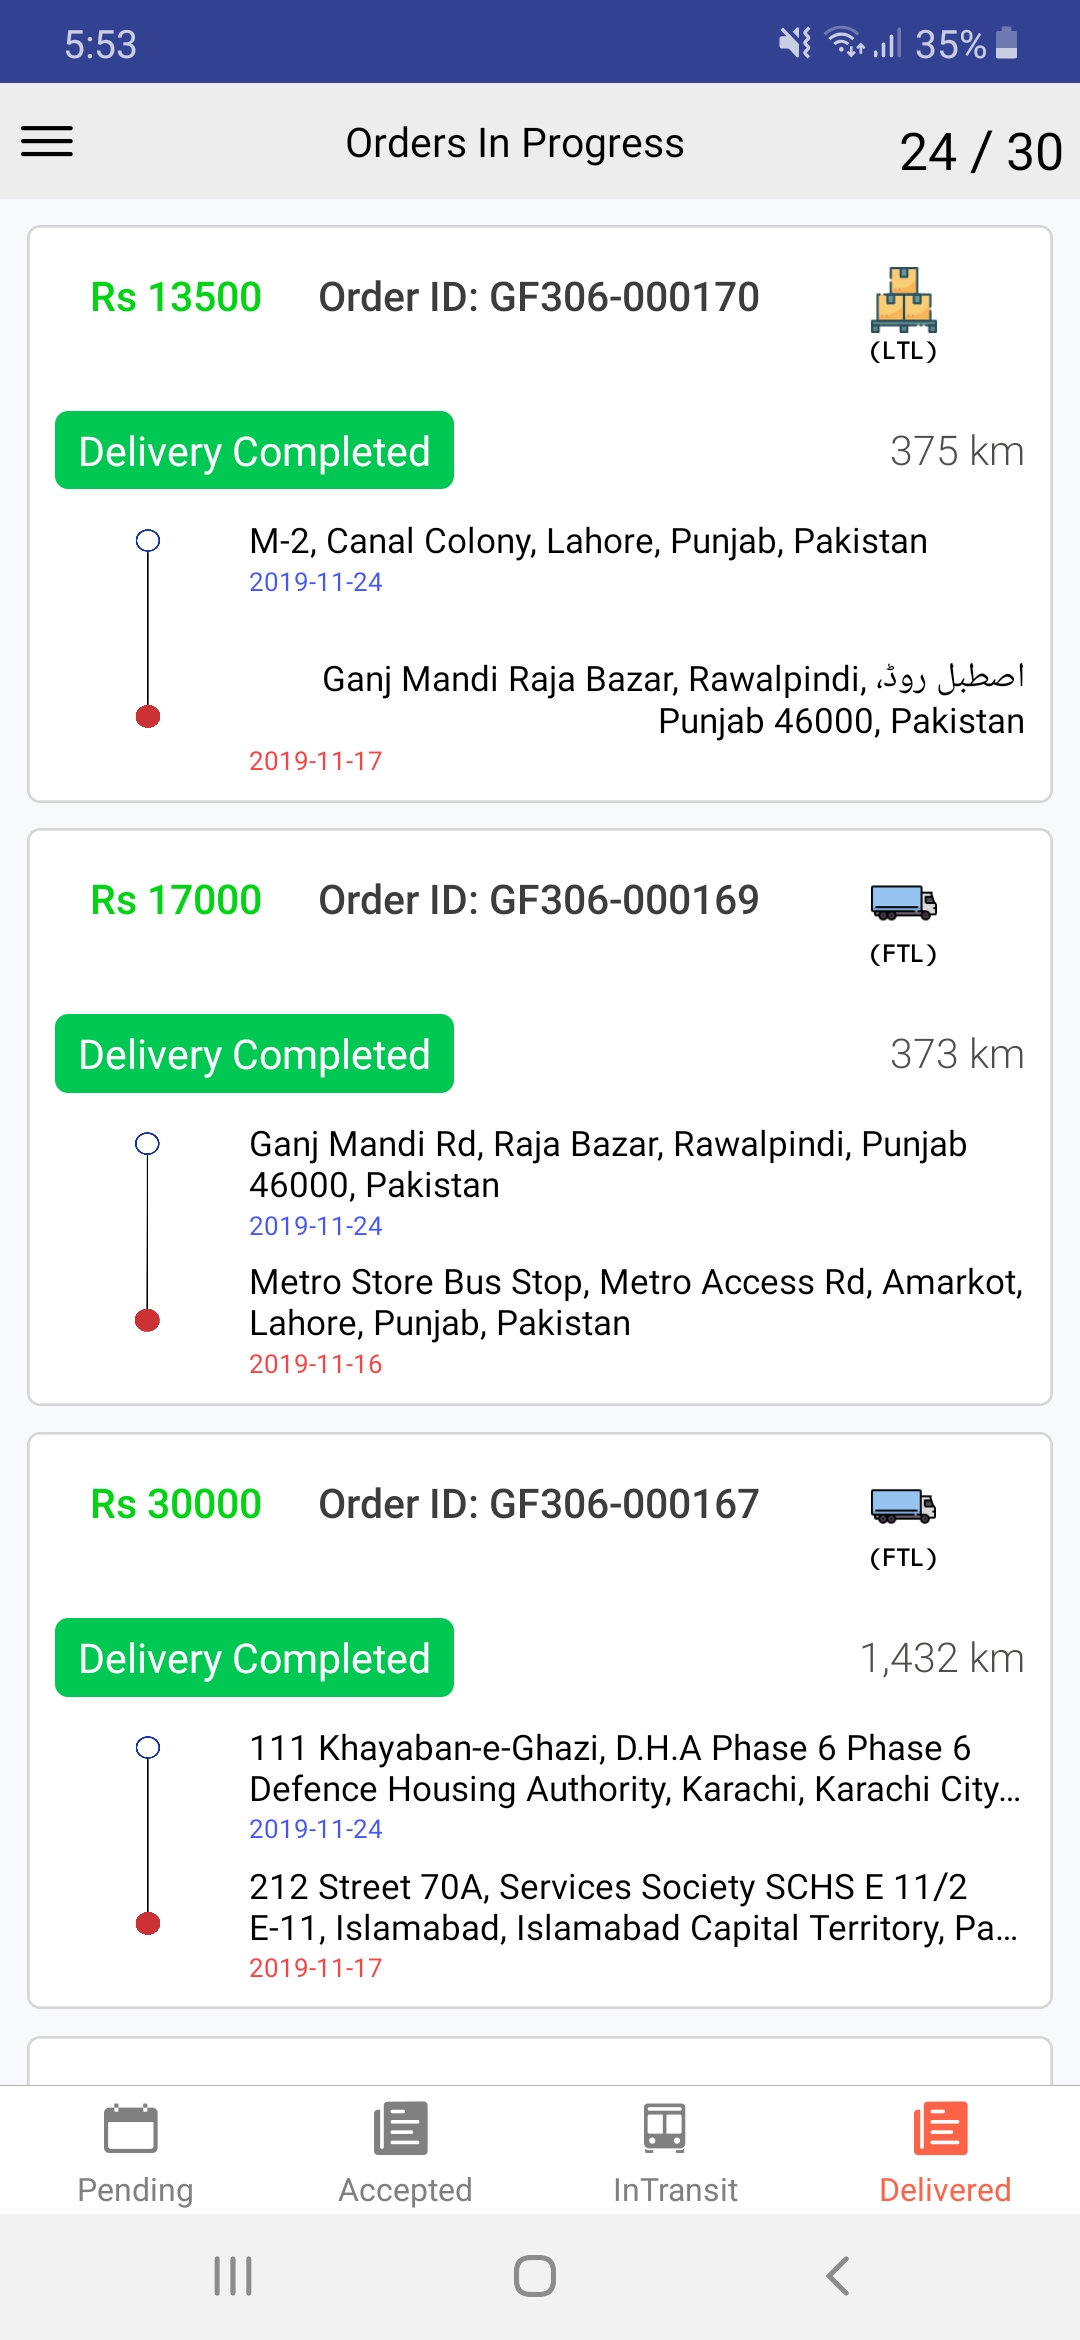1080x2340 pixels.
Task: Tap the LTL boxes icon on order GF306-000170
Action: (903, 300)
